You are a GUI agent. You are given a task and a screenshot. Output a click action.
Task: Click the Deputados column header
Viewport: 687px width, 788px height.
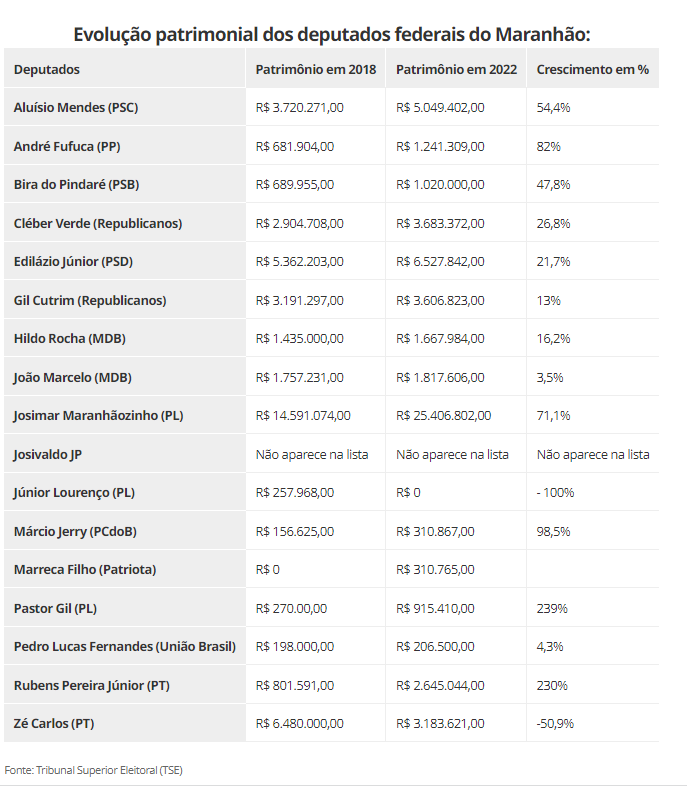pyautogui.click(x=47, y=69)
